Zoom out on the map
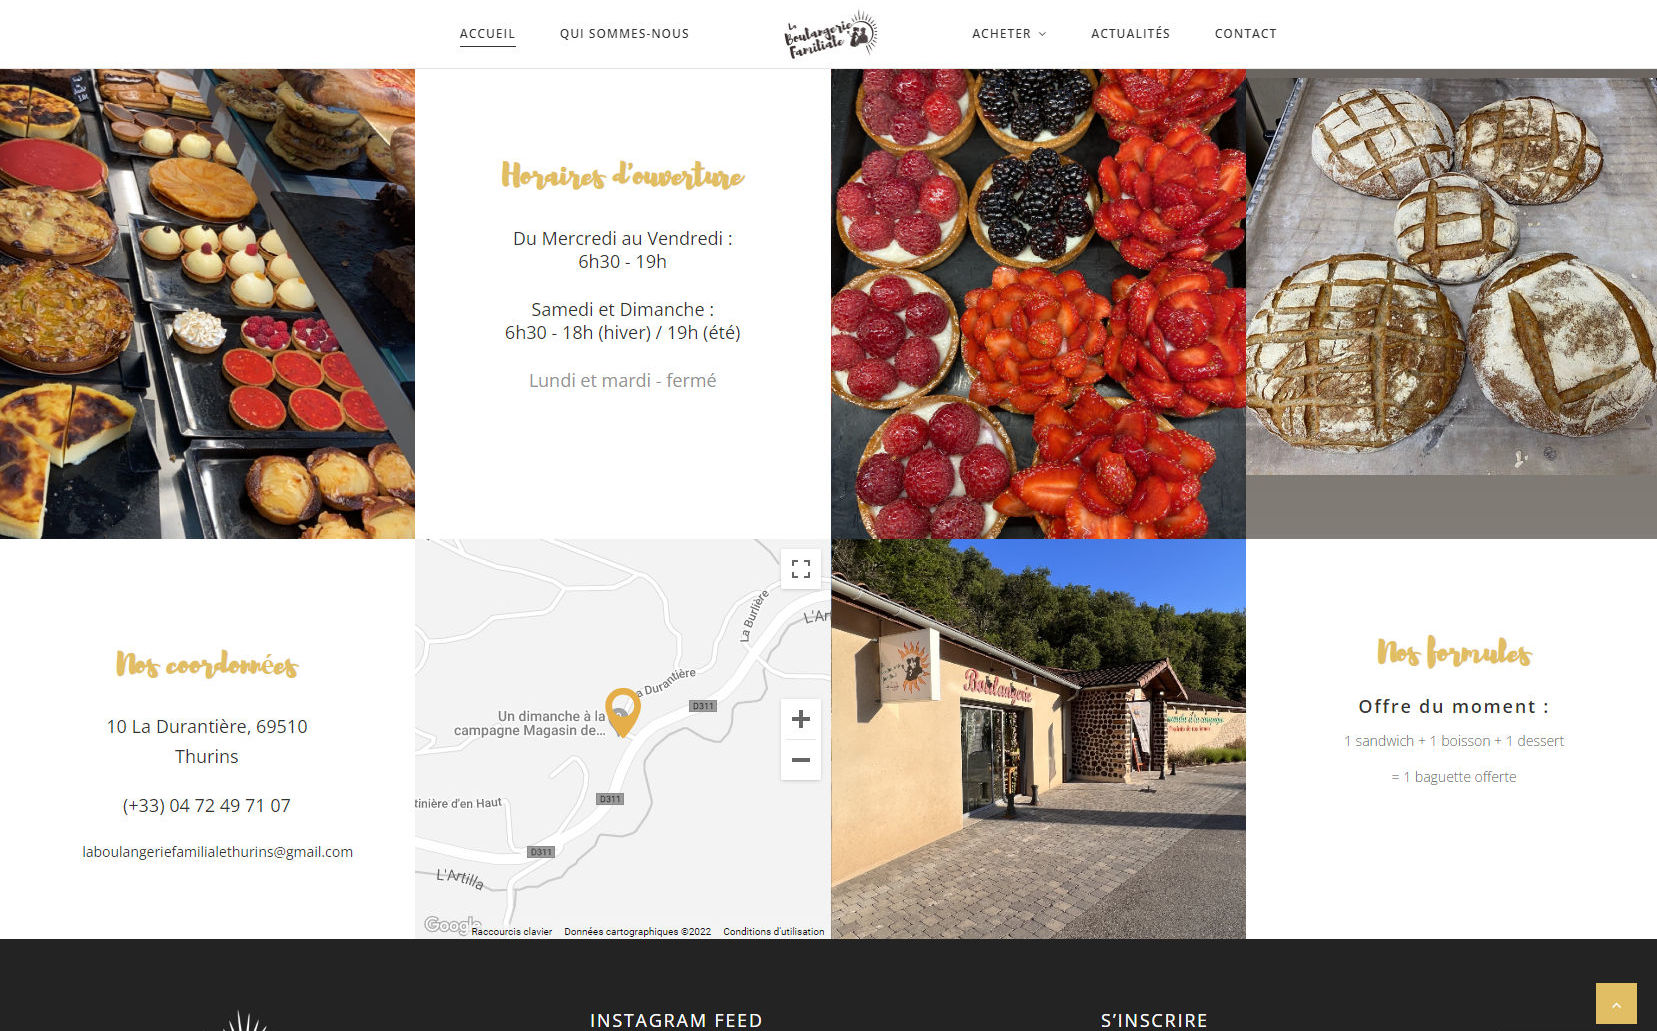The height and width of the screenshot is (1031, 1657). [801, 760]
